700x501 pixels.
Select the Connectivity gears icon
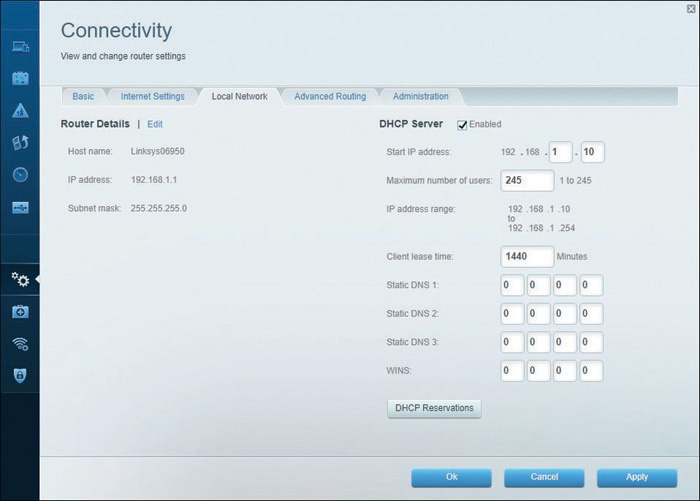(x=20, y=280)
